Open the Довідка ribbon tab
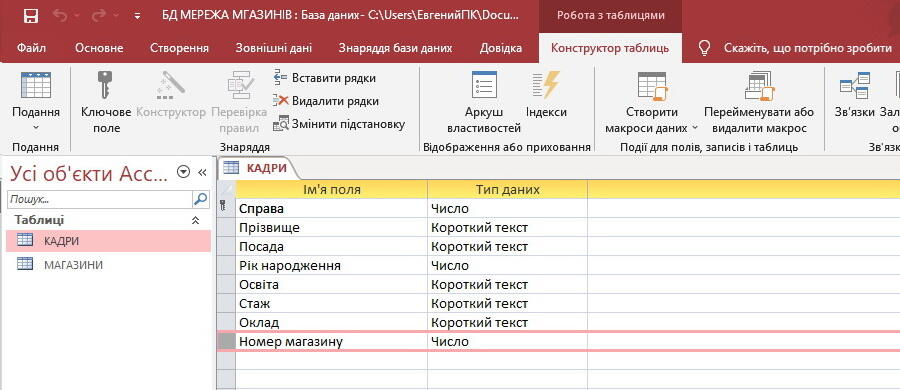The image size is (900, 390). 501,48
